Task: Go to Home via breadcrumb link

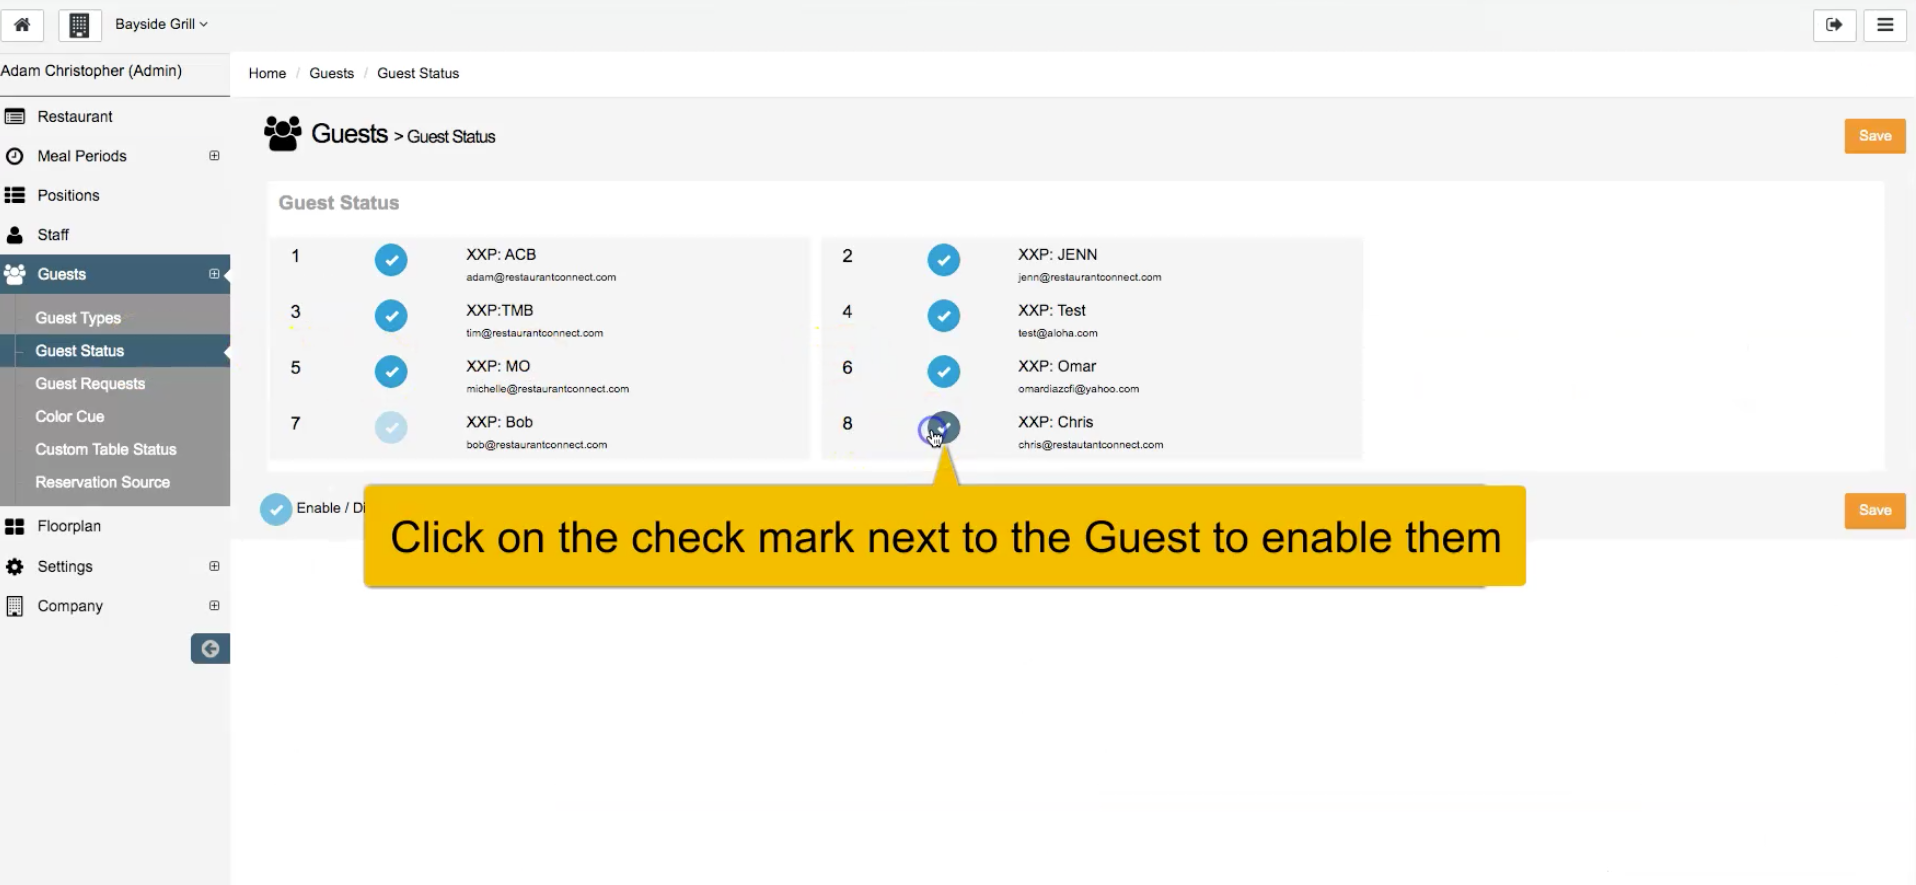Action: pos(267,73)
